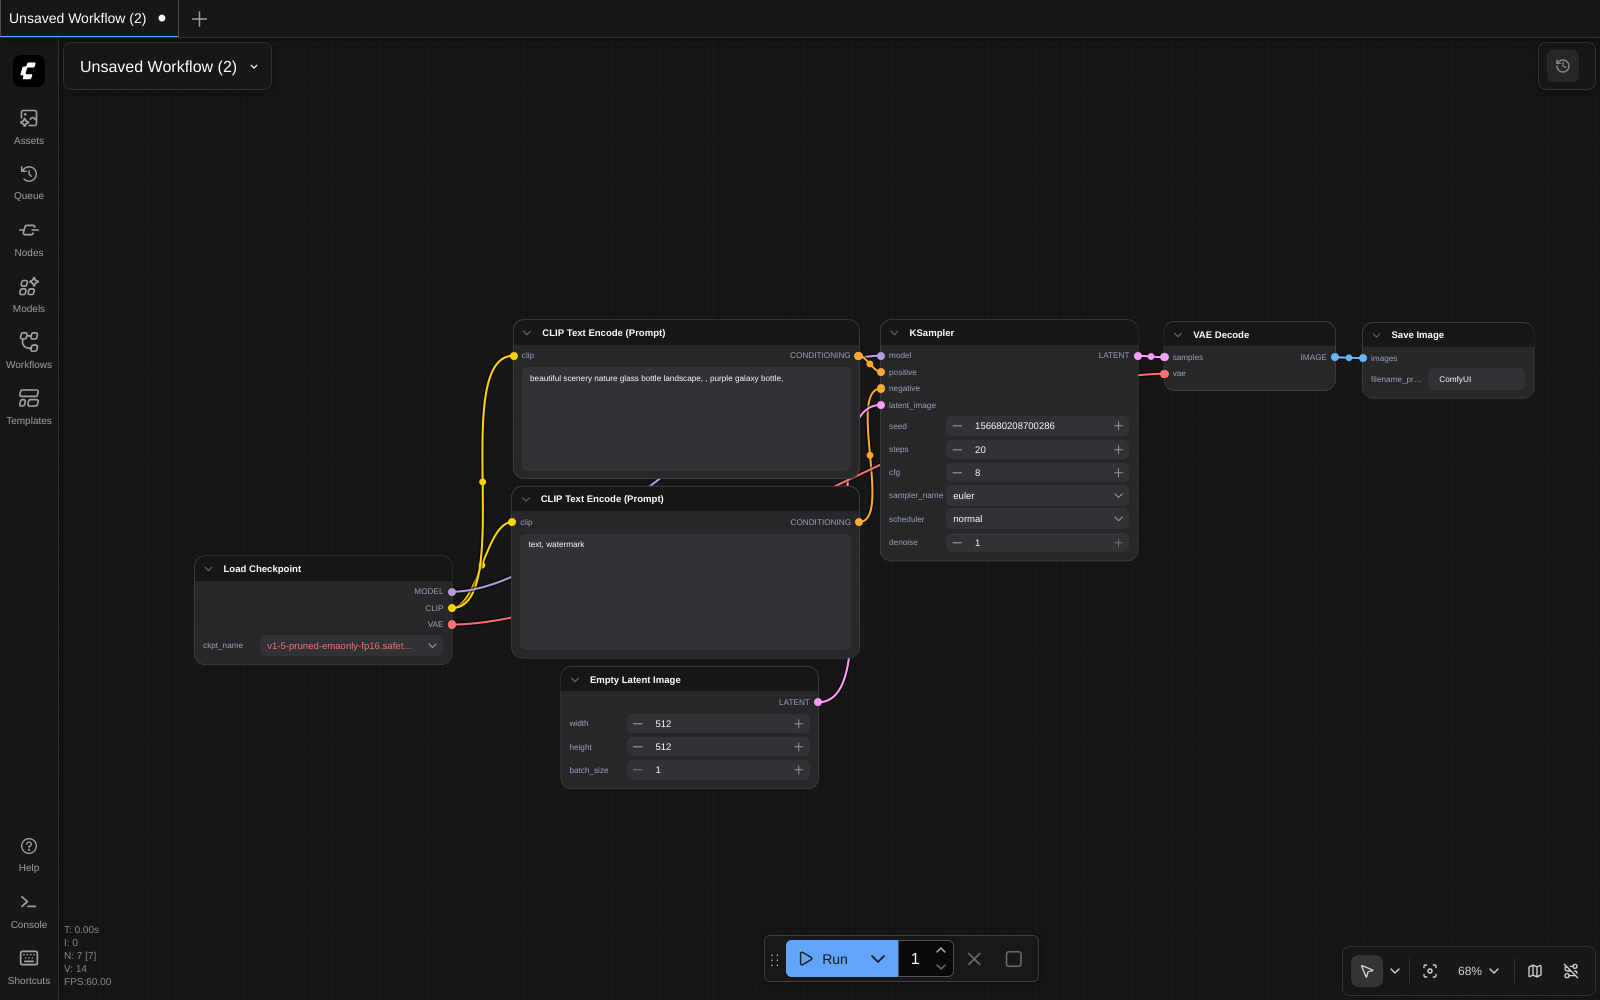The height and width of the screenshot is (1000, 1600).
Task: Click the positive prompt text field
Action: tap(685, 418)
